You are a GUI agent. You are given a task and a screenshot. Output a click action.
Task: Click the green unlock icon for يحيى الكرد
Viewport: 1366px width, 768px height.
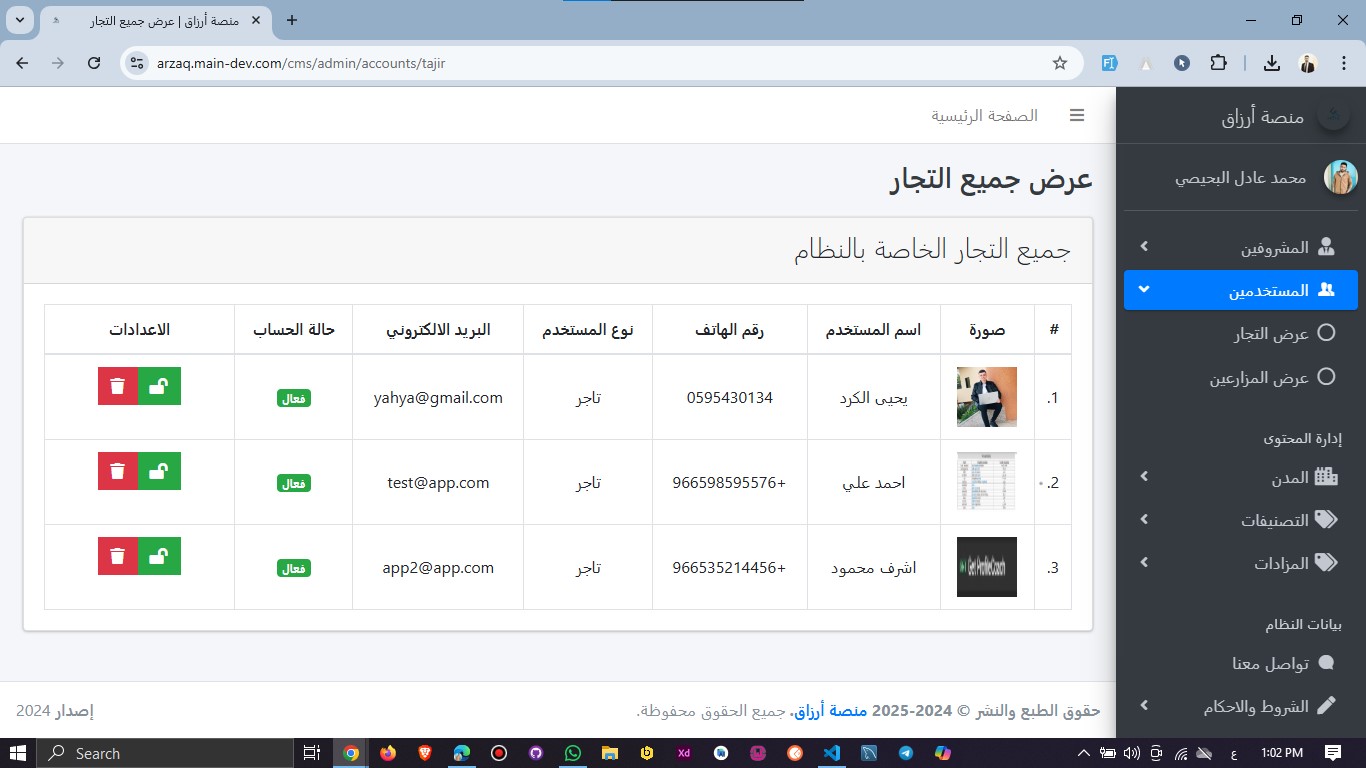159,386
